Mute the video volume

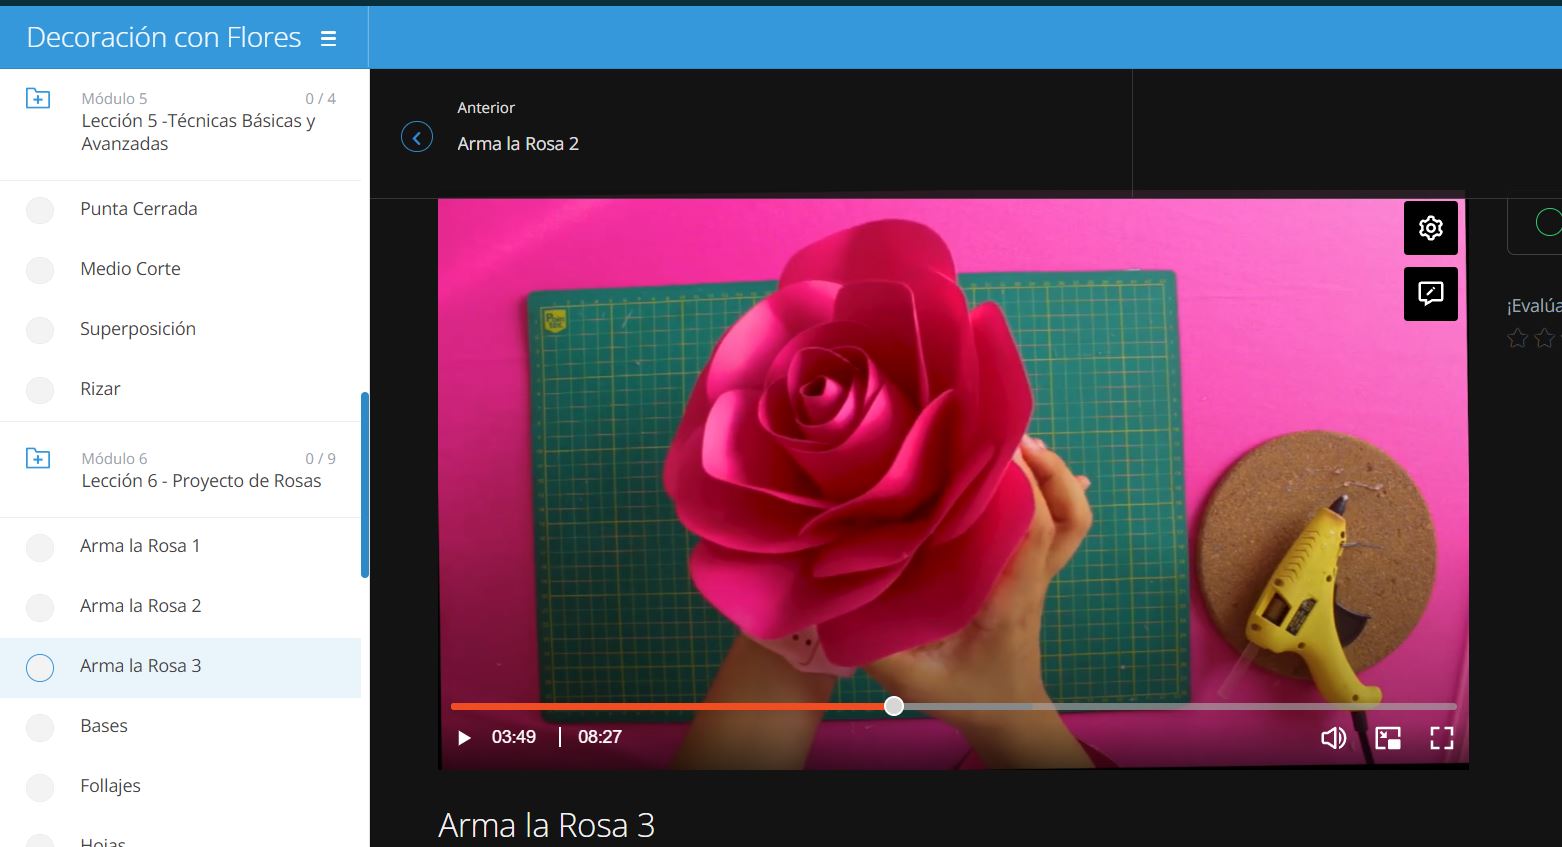click(x=1333, y=738)
